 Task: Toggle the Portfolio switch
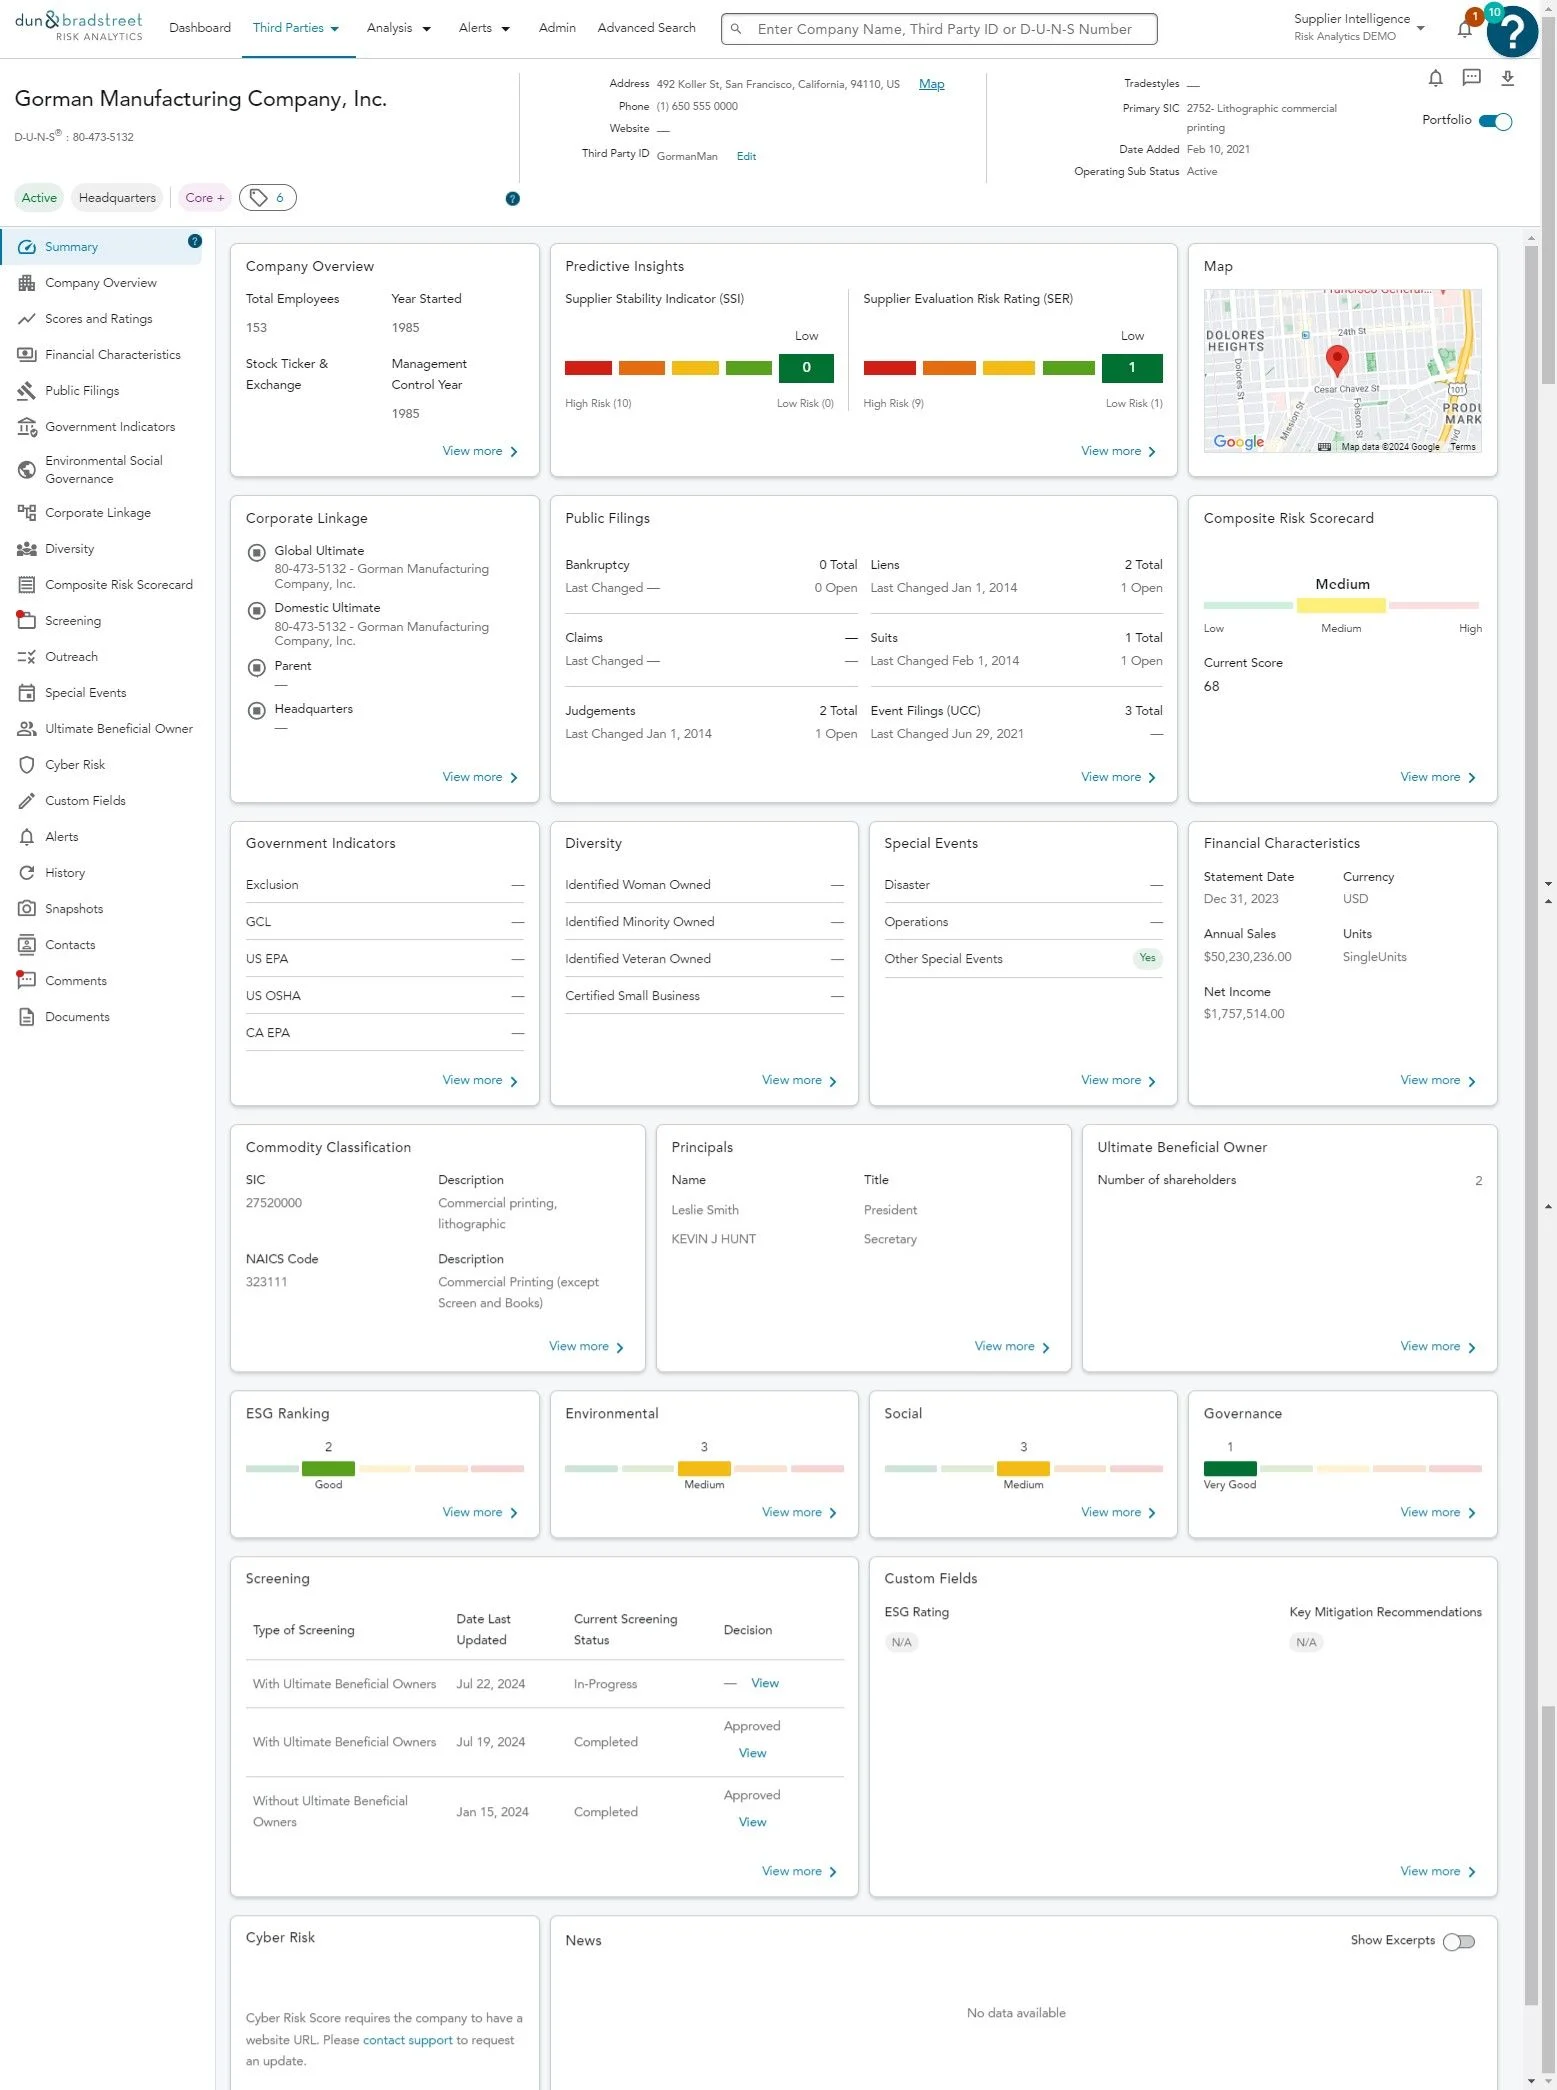pyautogui.click(x=1496, y=121)
